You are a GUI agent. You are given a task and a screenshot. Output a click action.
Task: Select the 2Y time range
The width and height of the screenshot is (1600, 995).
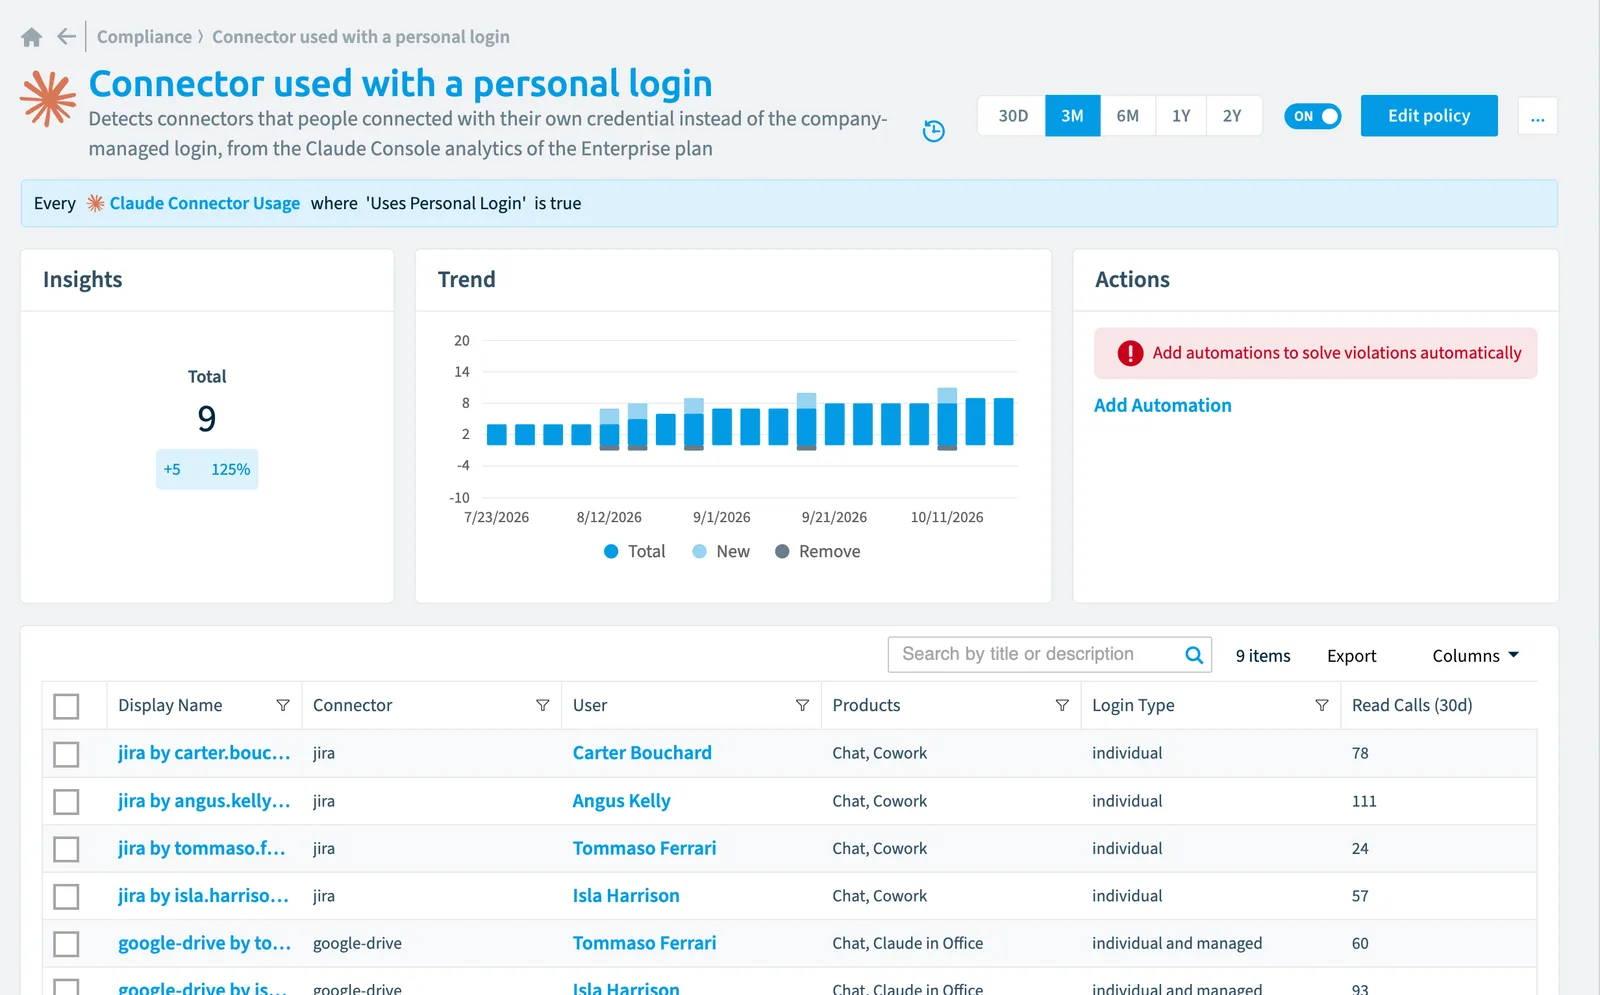click(x=1233, y=116)
